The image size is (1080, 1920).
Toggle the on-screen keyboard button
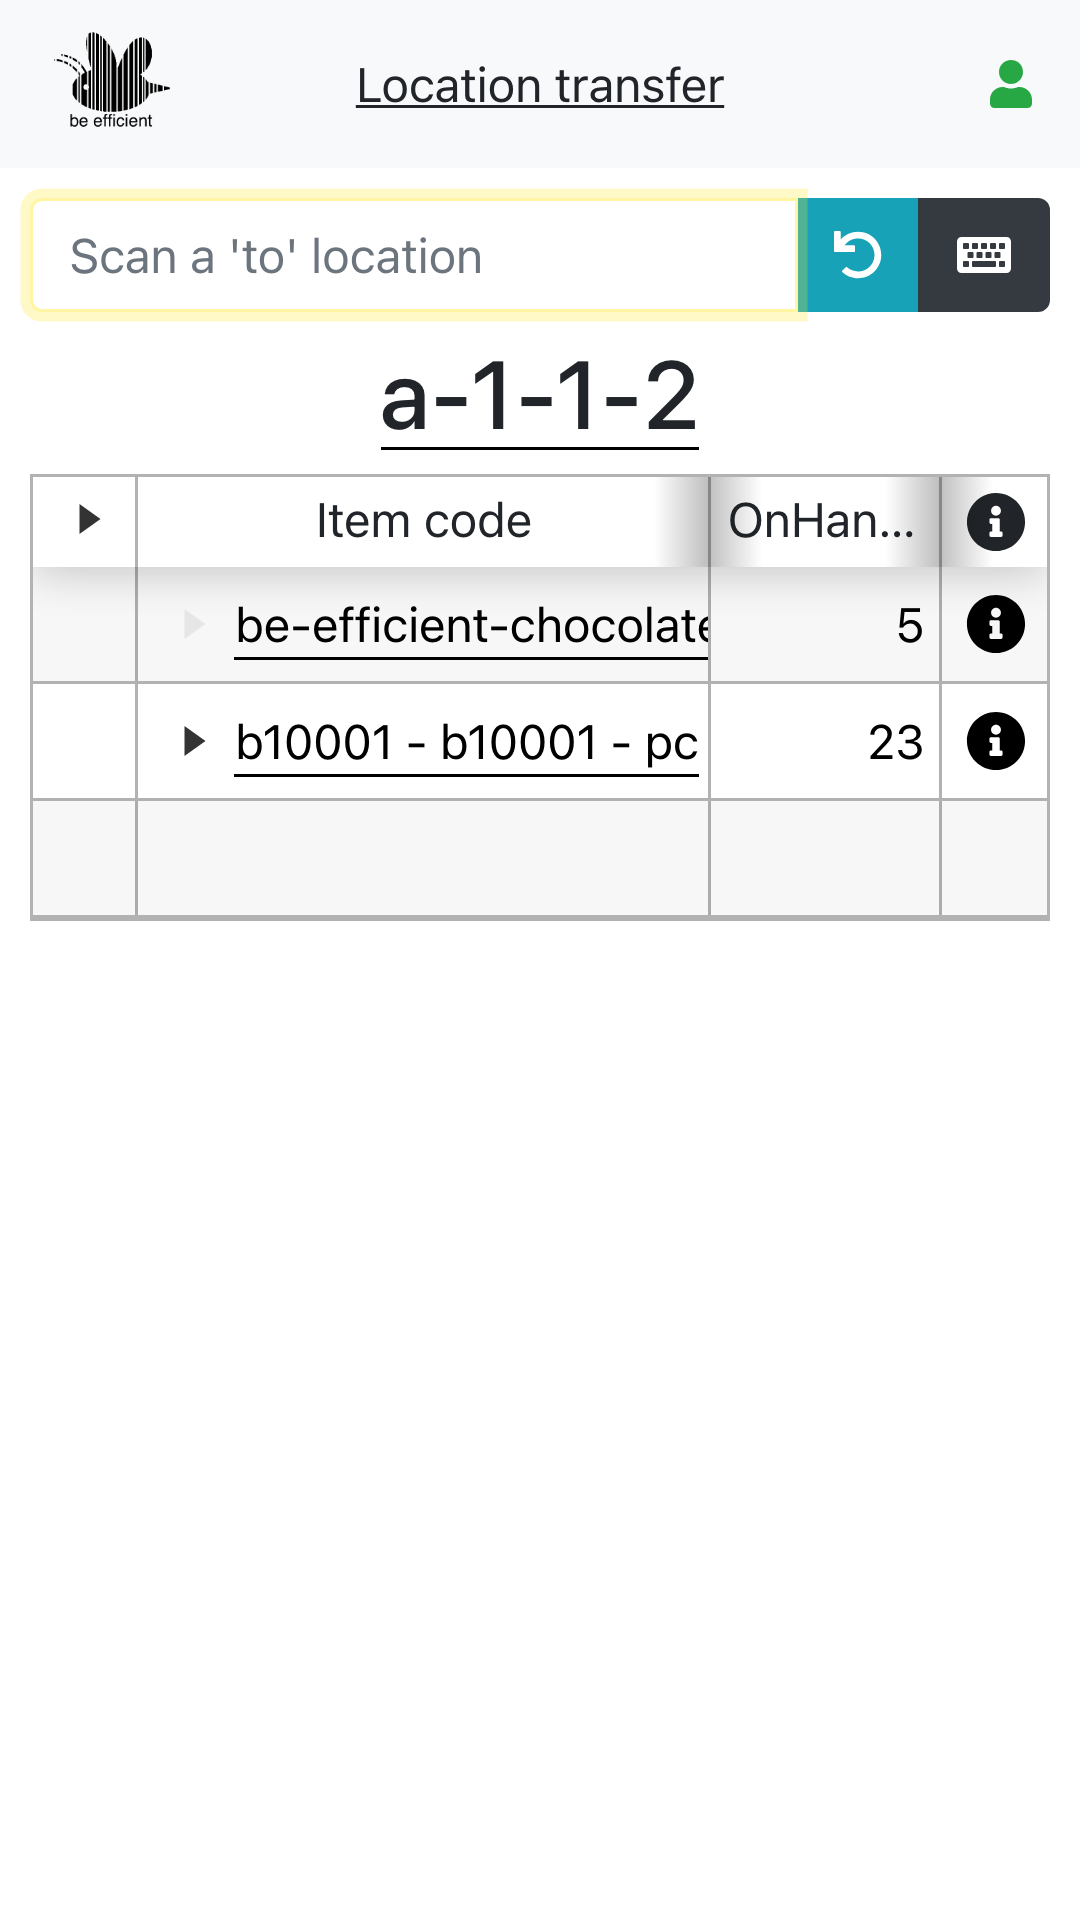(983, 255)
